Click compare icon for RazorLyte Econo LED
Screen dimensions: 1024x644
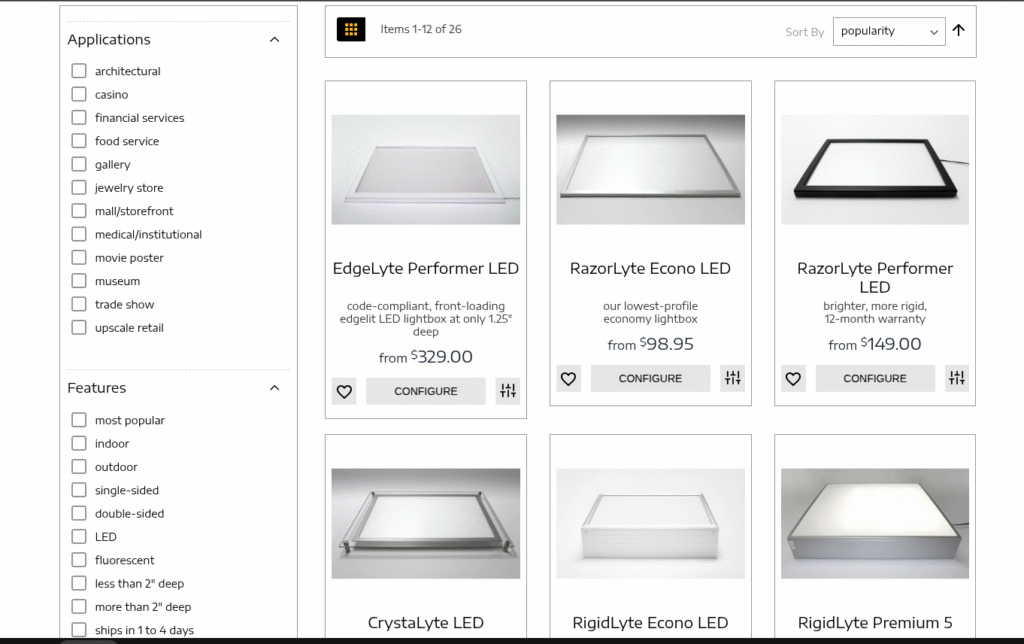[x=733, y=378]
